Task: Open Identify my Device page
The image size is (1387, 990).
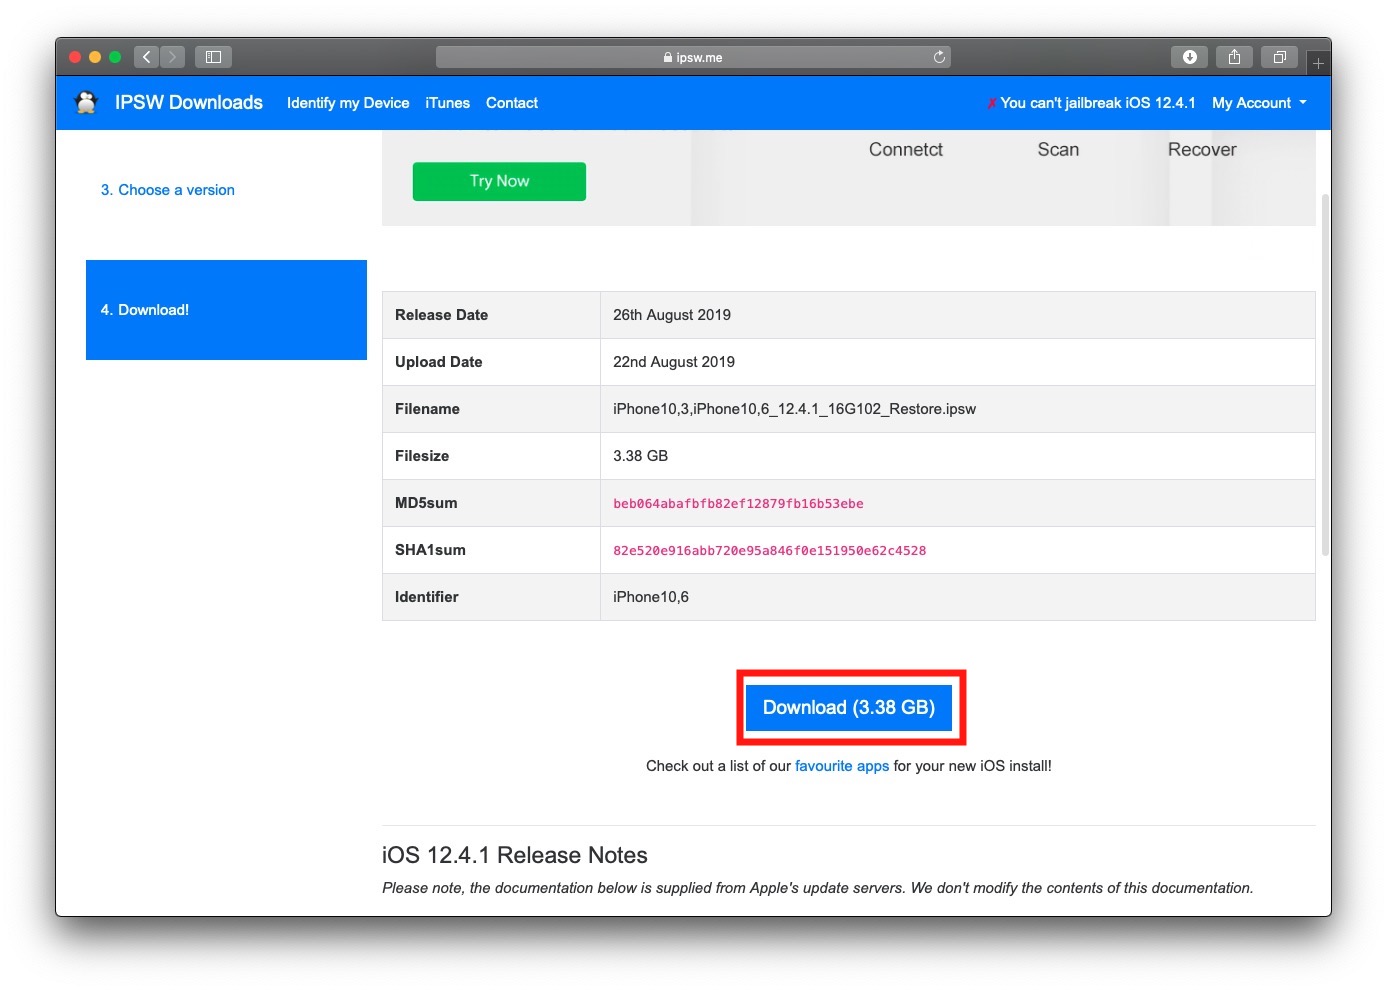Action: [348, 103]
